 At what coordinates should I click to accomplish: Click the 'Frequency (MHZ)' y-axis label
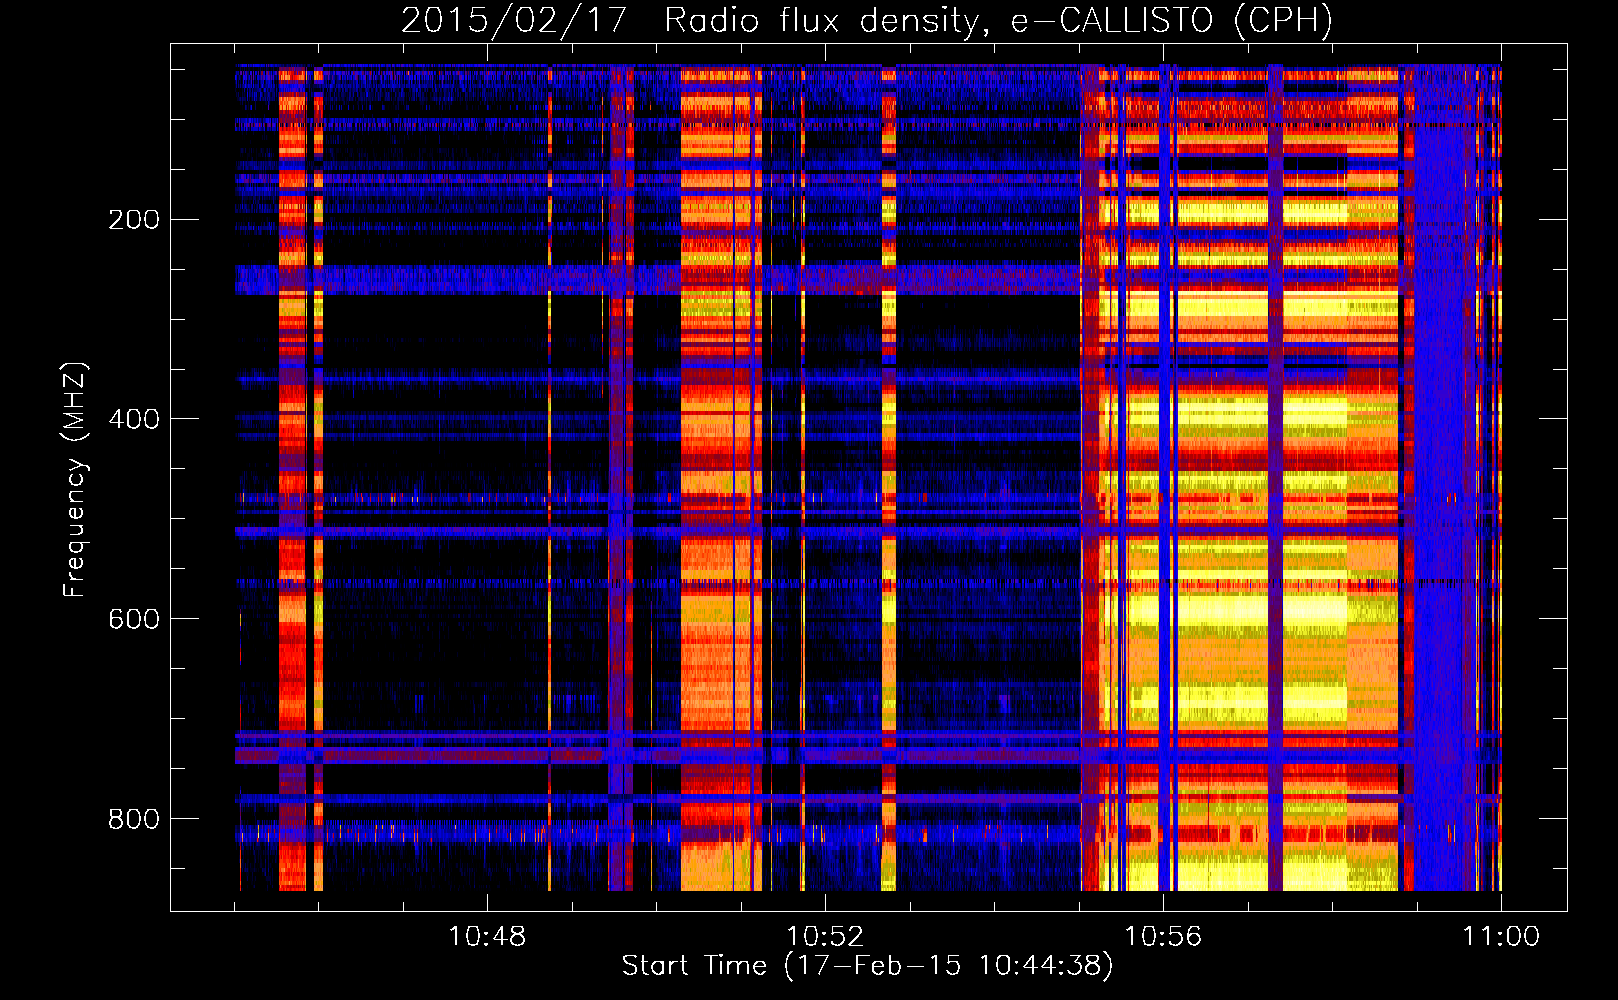pos(75,480)
